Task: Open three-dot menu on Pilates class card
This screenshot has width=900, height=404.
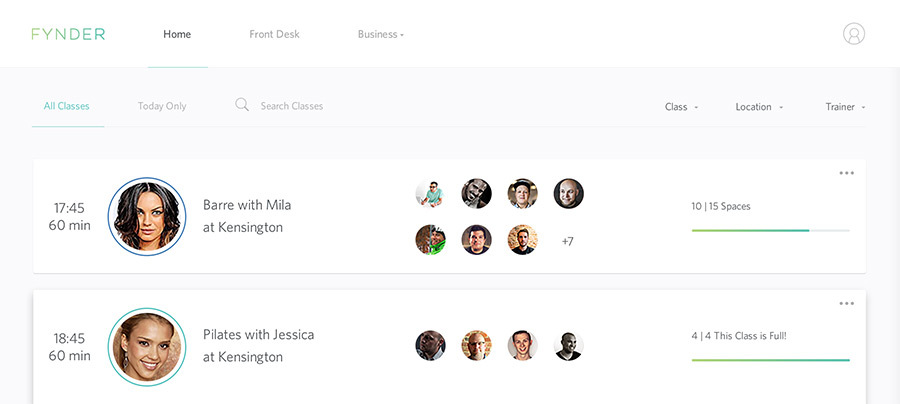Action: (x=847, y=303)
